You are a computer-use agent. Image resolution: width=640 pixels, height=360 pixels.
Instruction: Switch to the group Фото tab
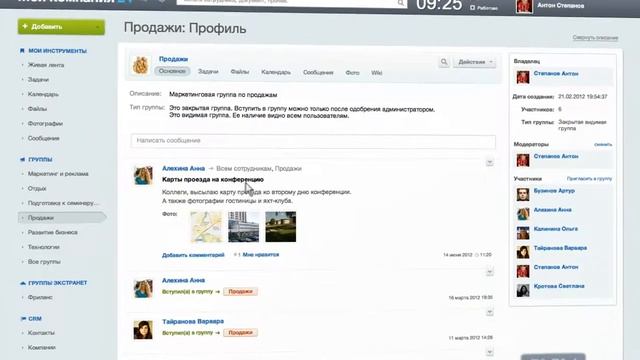point(352,73)
